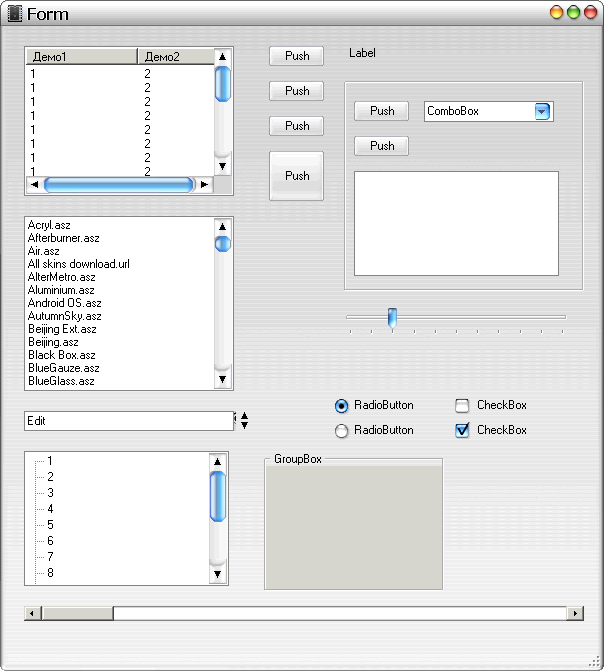Viewport: 604px width, 672px height.
Task: Enable the unchecked CheckBox
Action: tap(462, 406)
